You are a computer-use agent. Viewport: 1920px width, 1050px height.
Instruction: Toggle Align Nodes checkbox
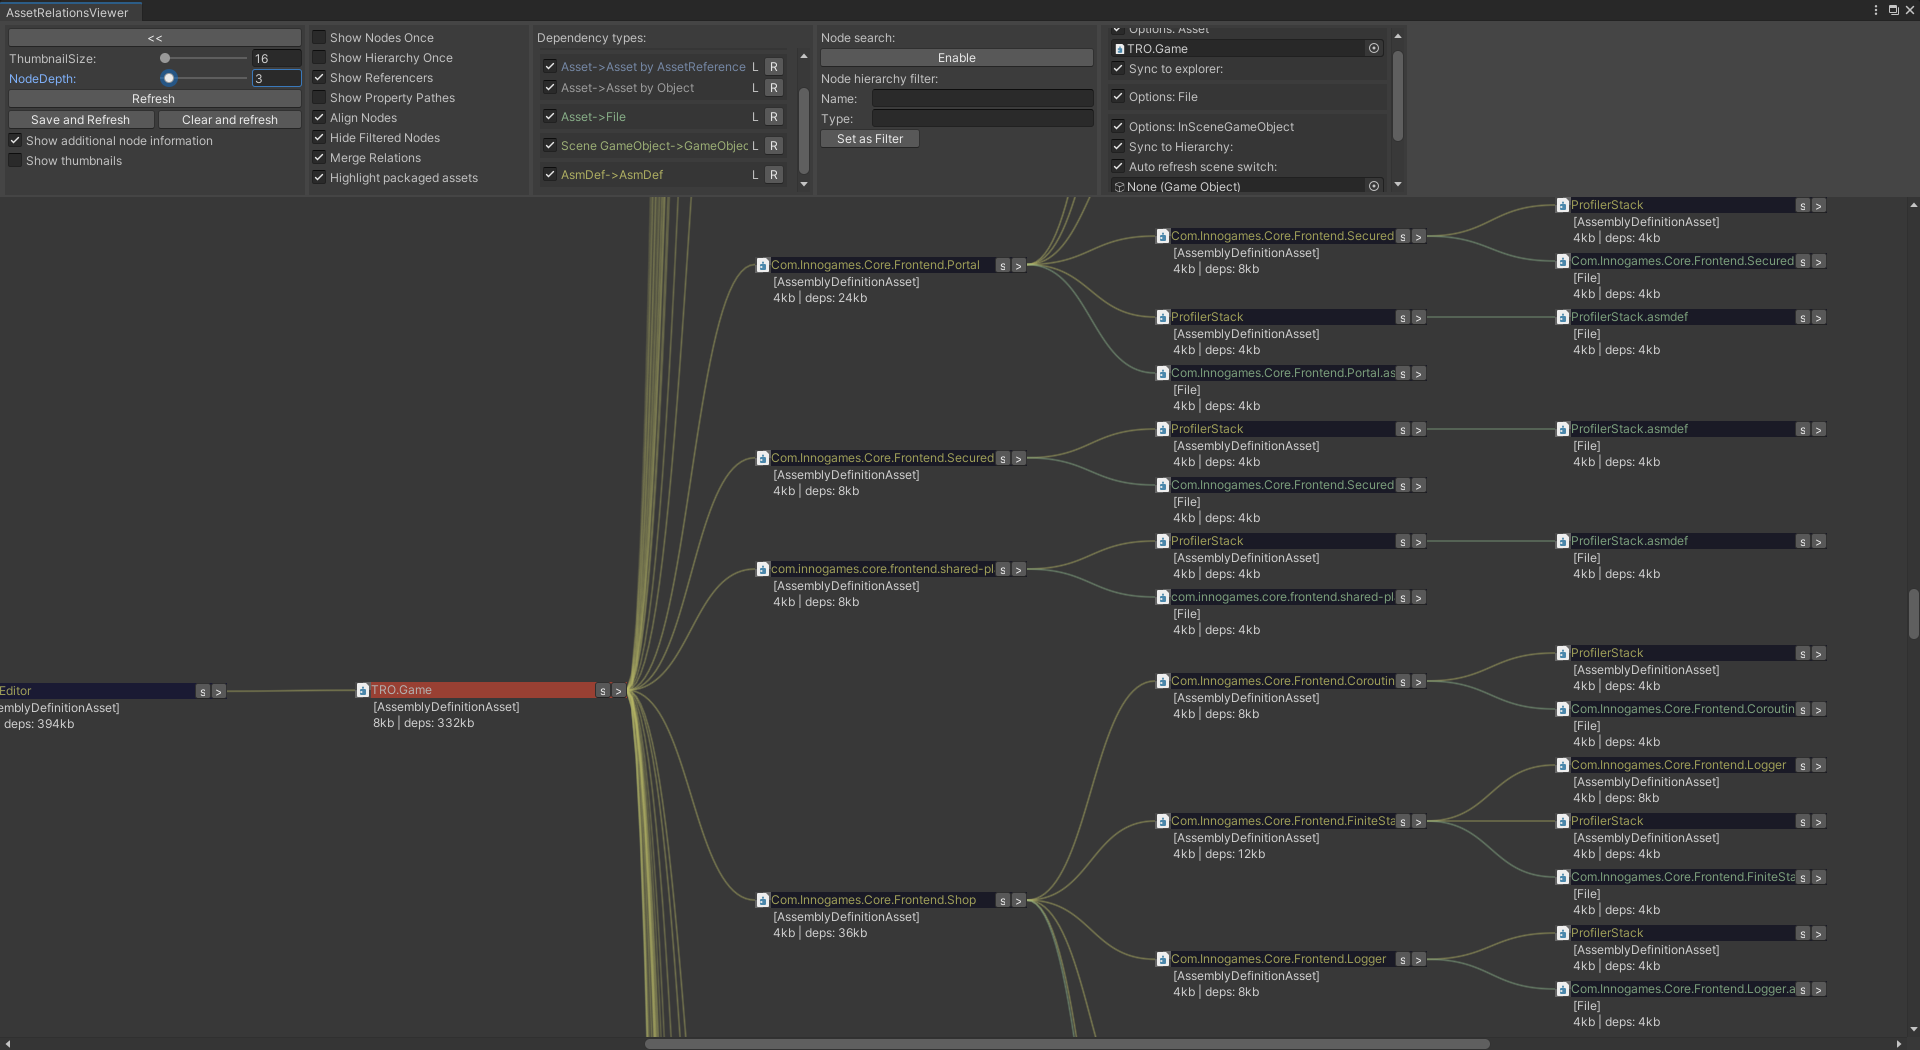tap(319, 117)
